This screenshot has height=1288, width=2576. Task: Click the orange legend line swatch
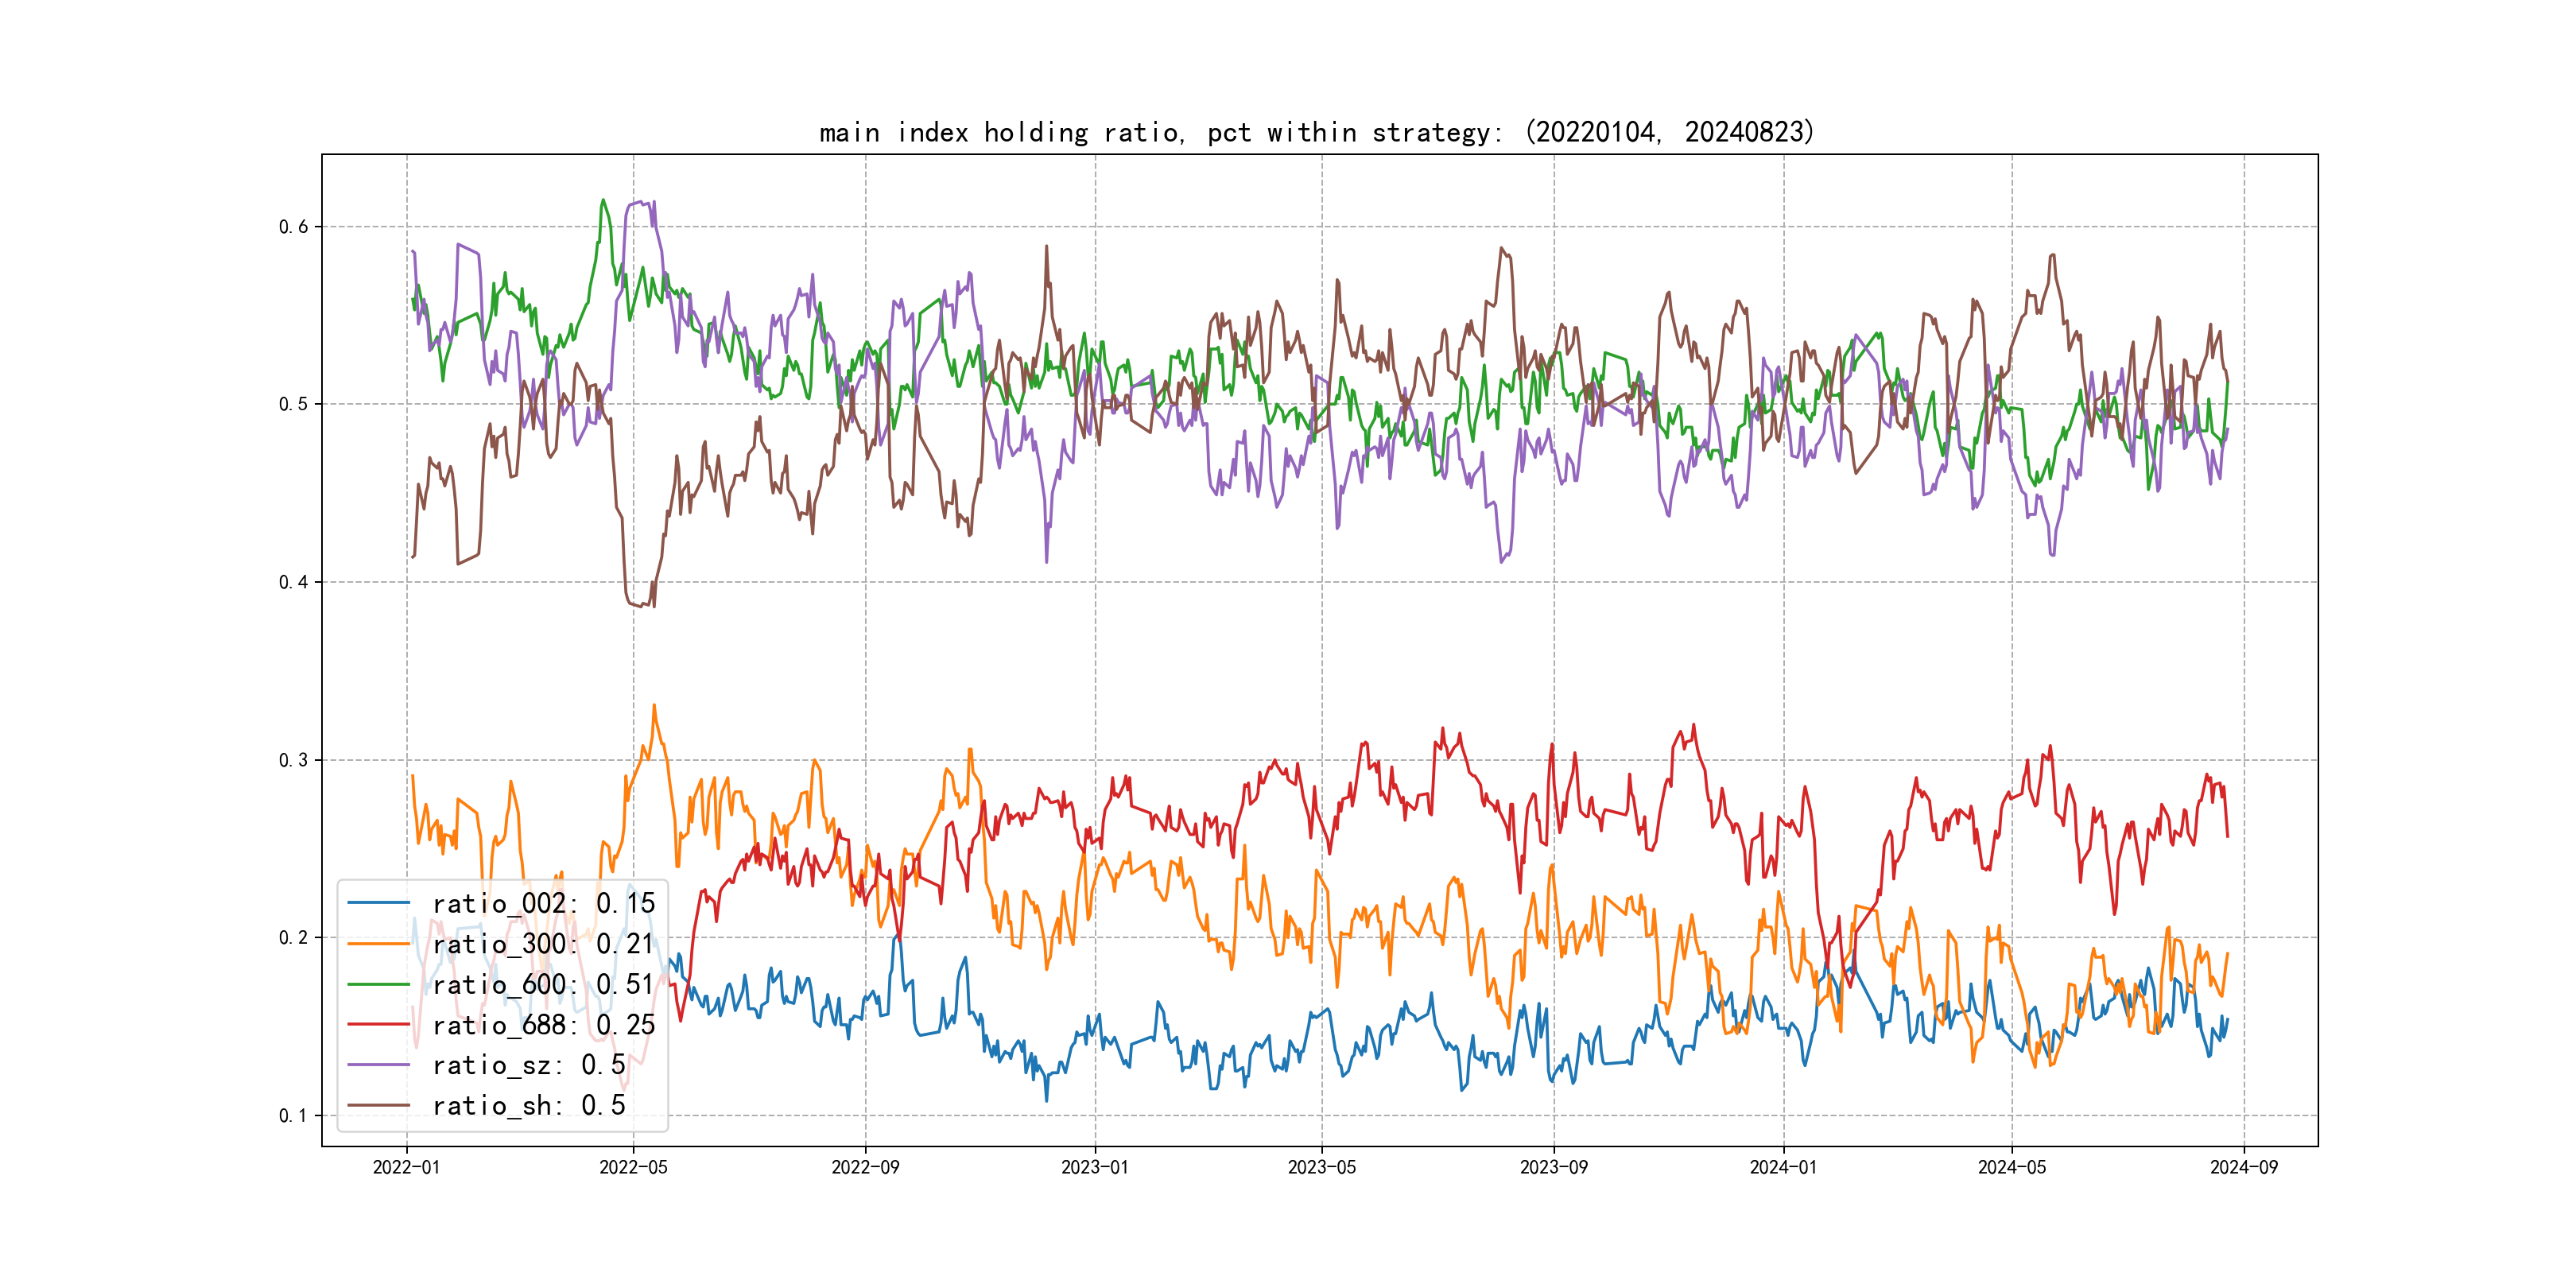pos(379,944)
